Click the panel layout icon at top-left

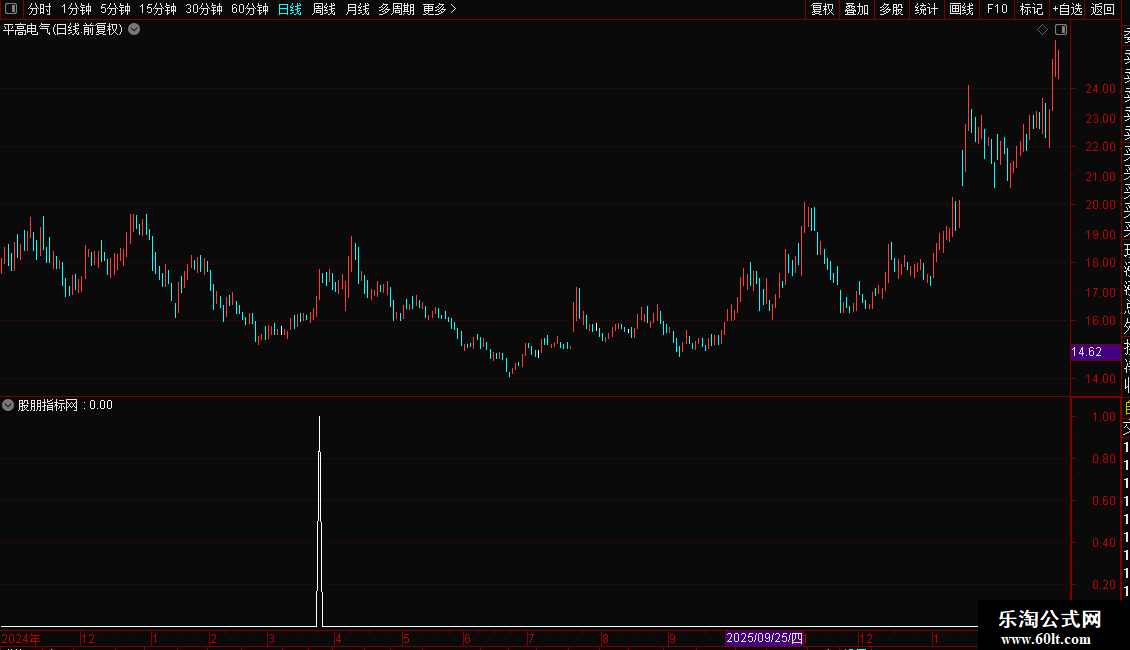(11, 9)
